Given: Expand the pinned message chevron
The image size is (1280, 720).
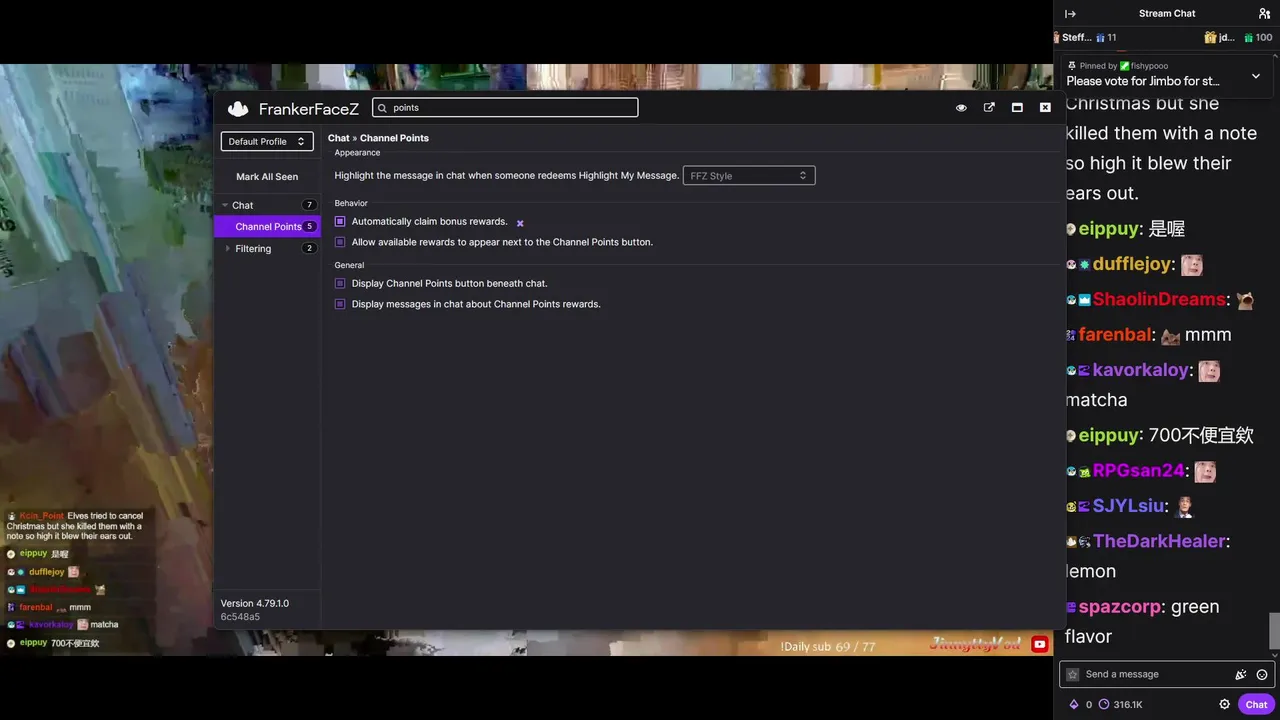Looking at the screenshot, I should point(1256,76).
